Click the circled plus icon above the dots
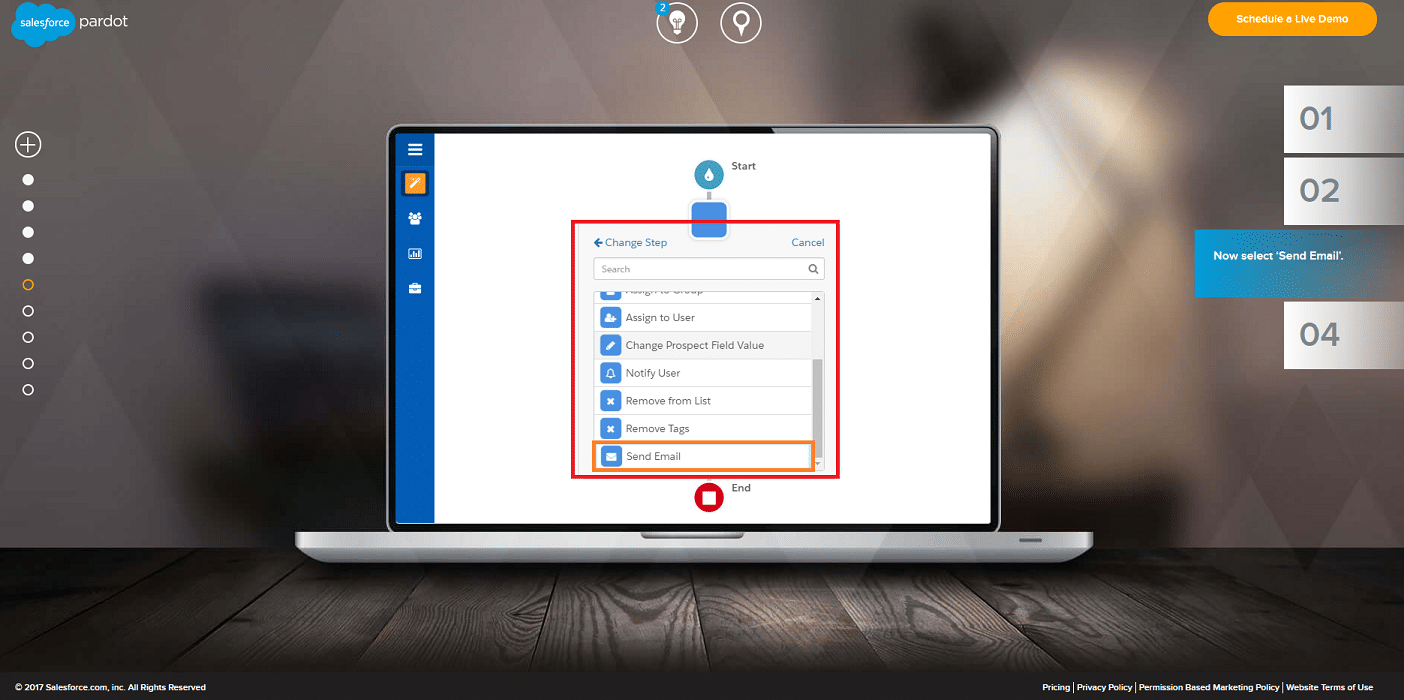Screen dimensions: 1404x700 28,145
